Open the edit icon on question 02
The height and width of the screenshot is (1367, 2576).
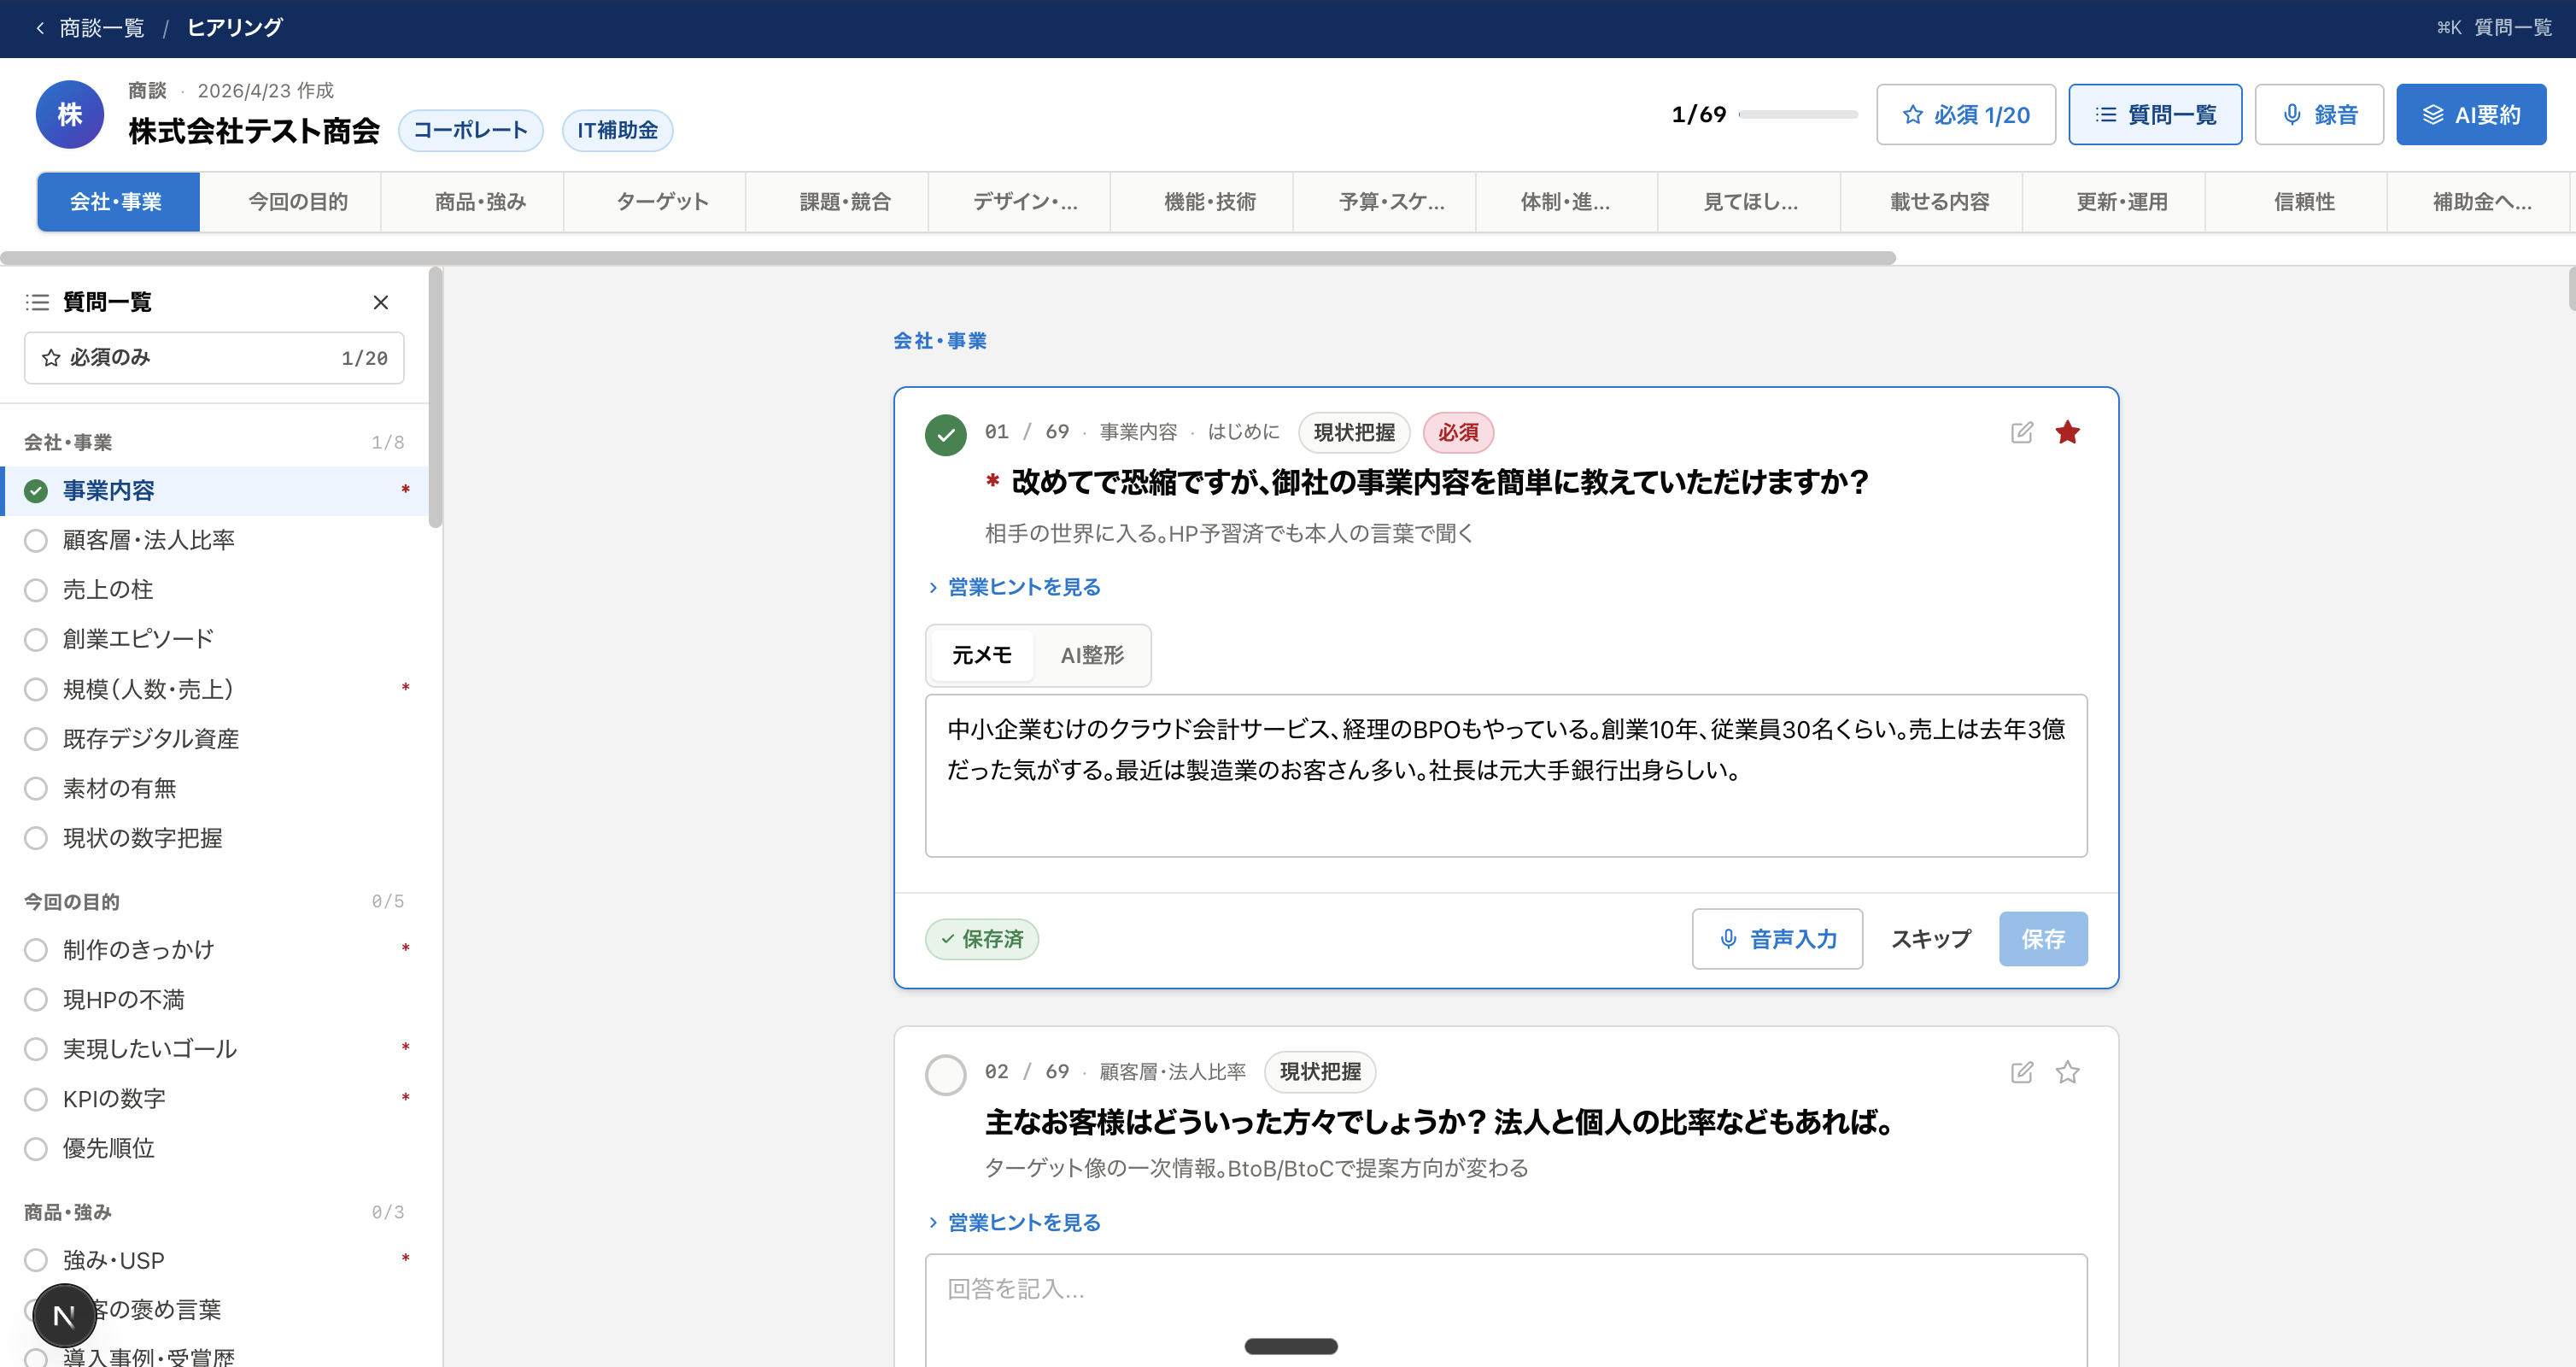coord(2021,1072)
